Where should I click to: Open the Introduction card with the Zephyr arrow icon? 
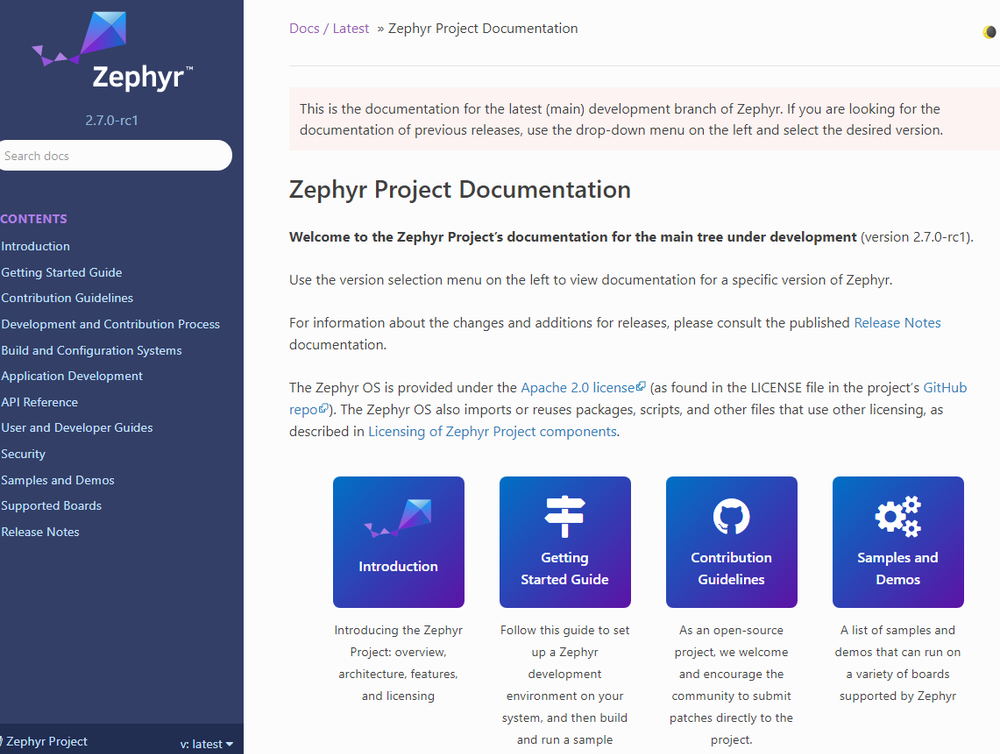click(x=398, y=518)
